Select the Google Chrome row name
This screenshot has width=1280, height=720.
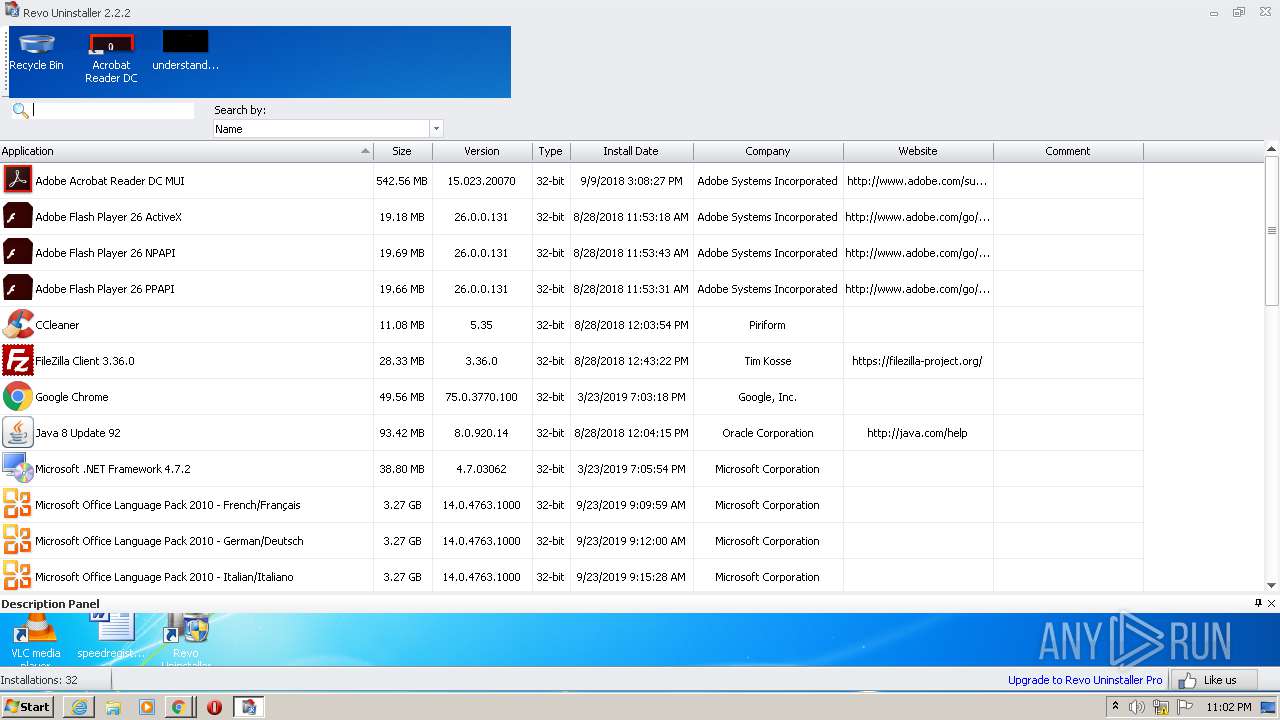pyautogui.click(x=72, y=397)
